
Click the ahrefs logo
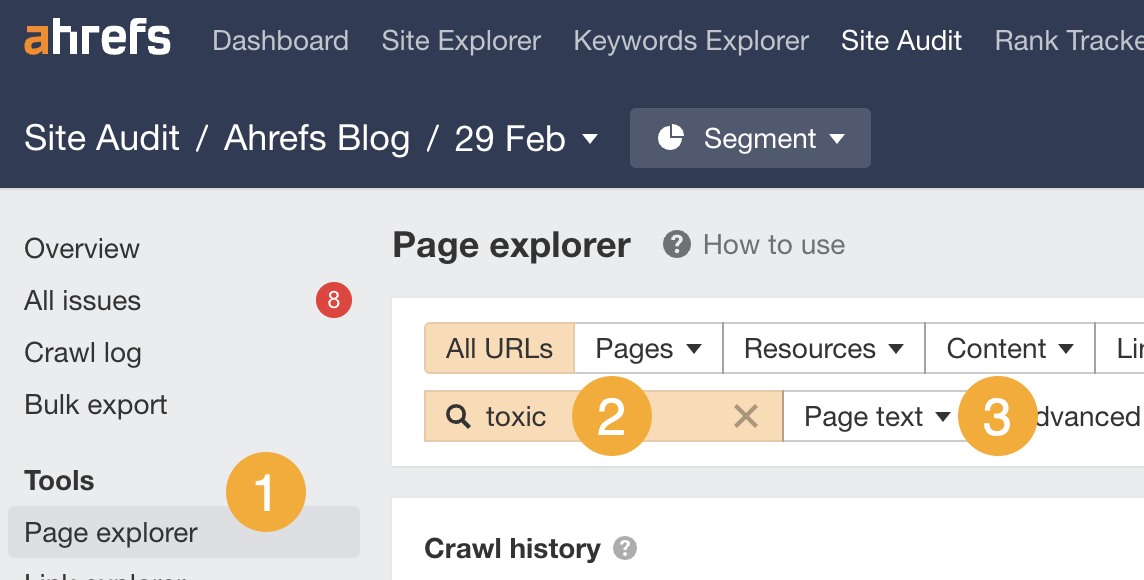(x=96, y=38)
